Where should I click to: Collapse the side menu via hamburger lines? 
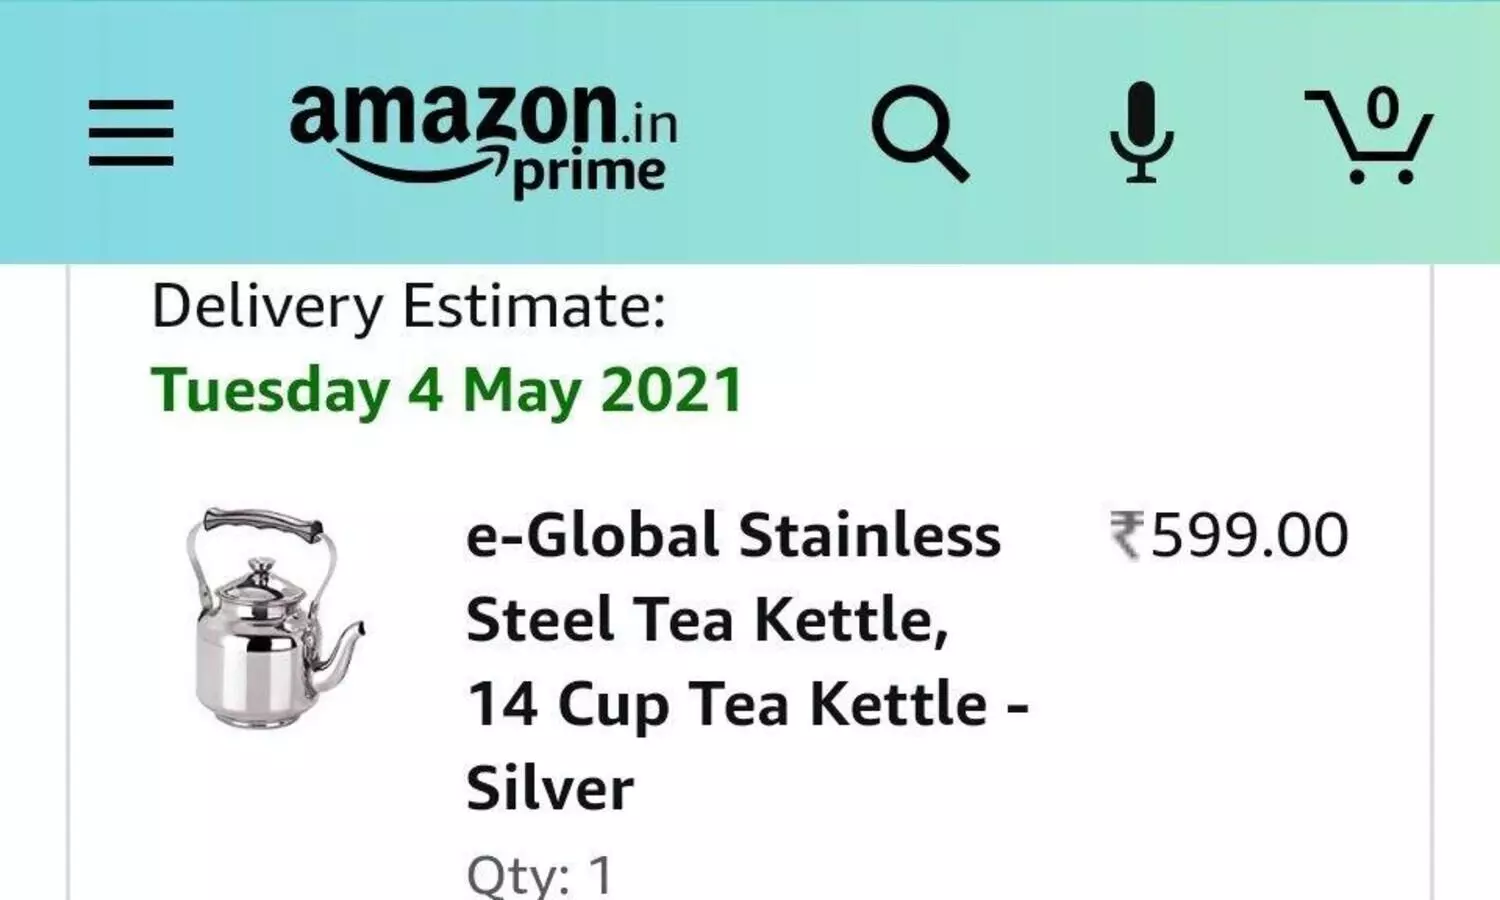tap(130, 132)
